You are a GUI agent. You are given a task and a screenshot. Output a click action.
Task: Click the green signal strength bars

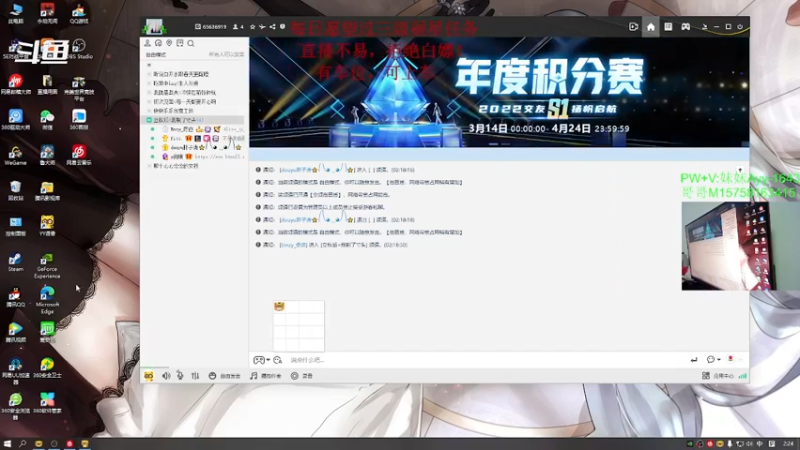742,376
